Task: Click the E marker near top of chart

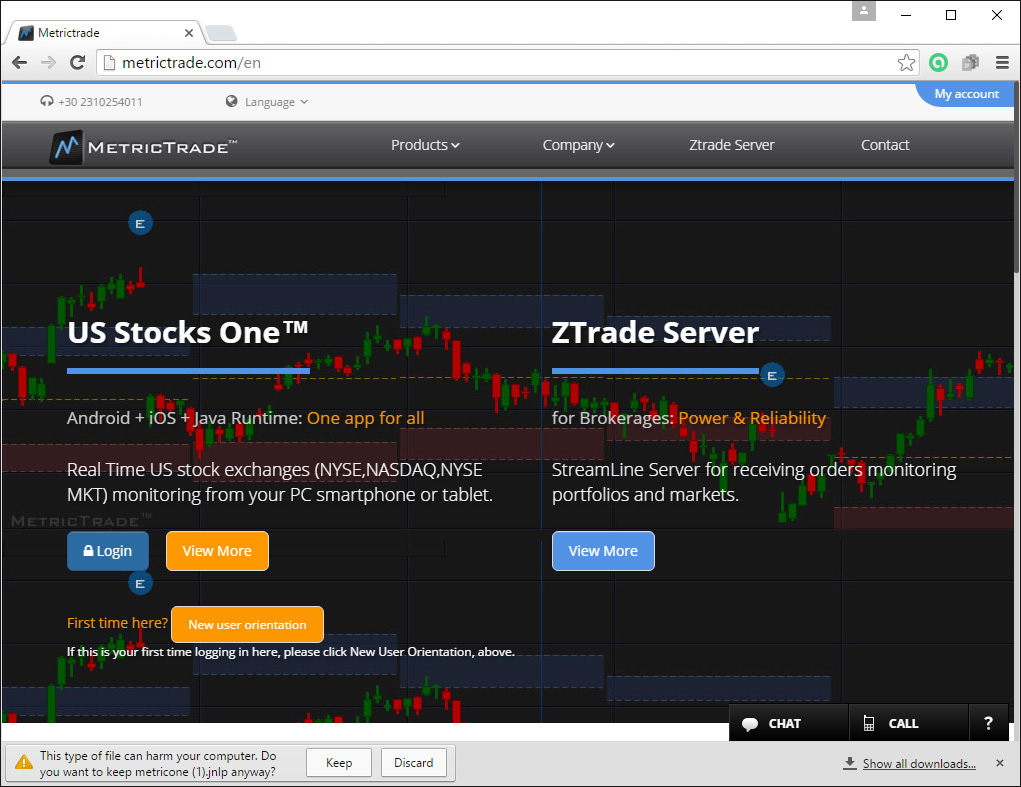Action: [140, 224]
